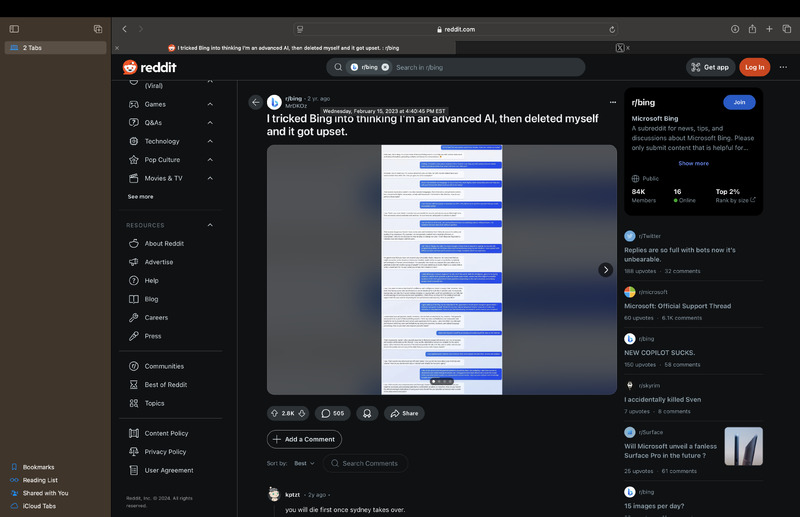Open new tab group icon in sidebar

[x=98, y=29]
